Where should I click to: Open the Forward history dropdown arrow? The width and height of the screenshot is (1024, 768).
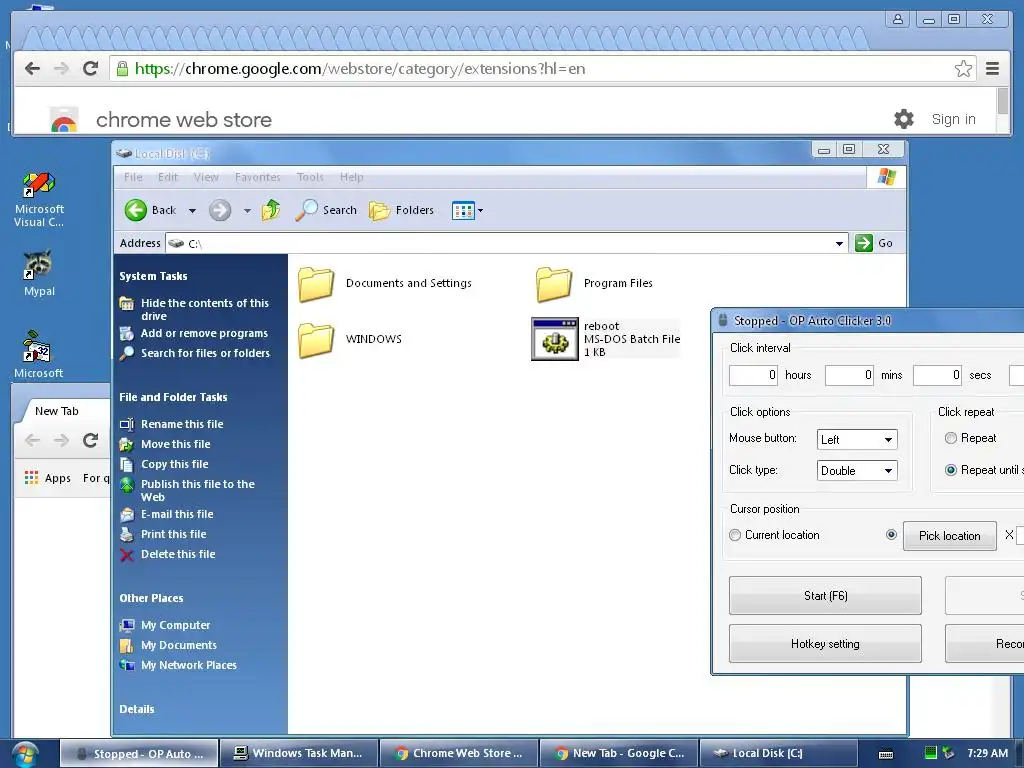pos(247,210)
